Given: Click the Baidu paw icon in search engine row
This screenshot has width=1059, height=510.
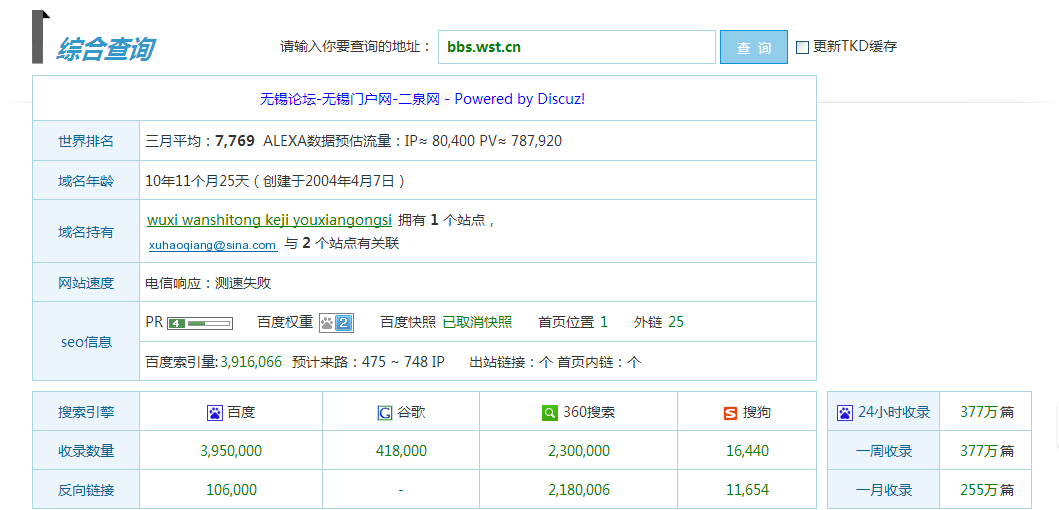Looking at the screenshot, I should tap(215, 412).
